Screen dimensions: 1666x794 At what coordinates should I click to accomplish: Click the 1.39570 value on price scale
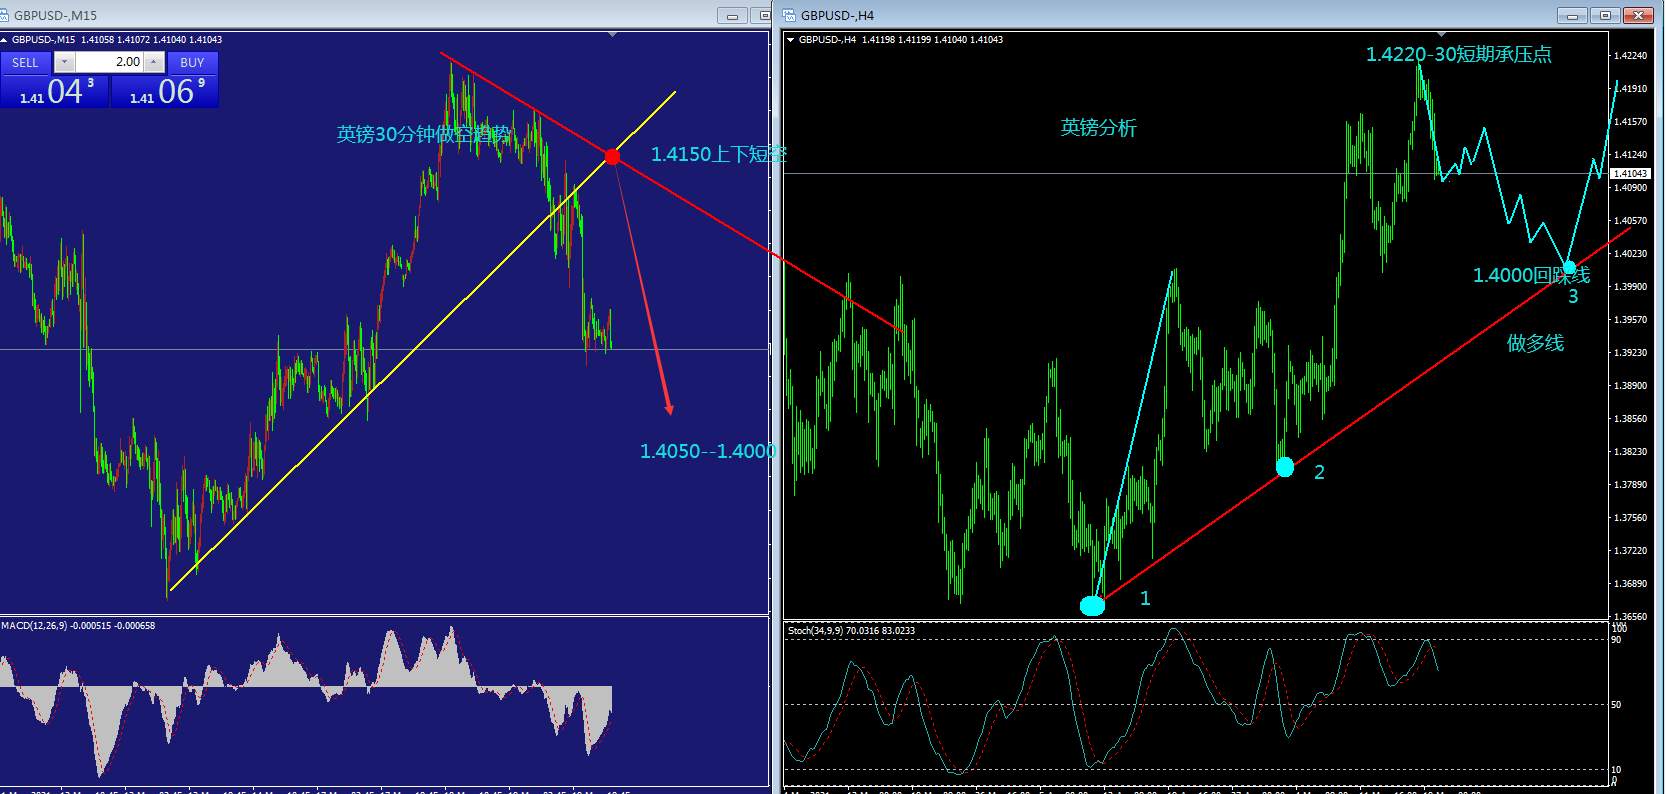tap(1631, 320)
